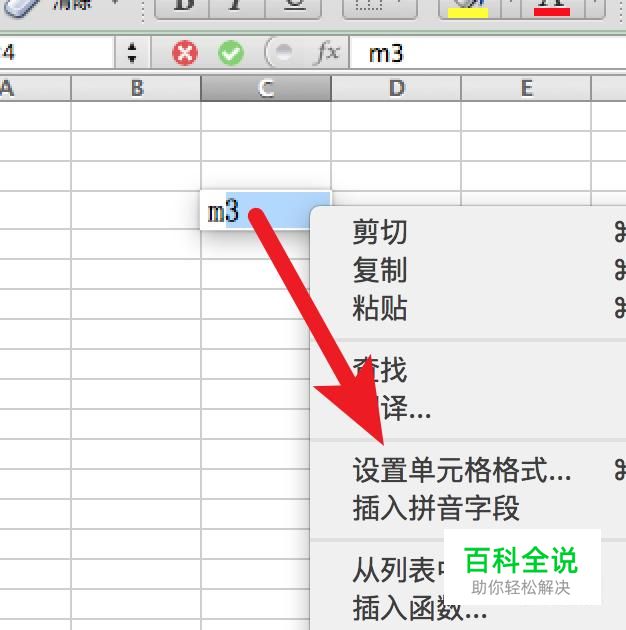Viewport: 626px width, 630px height.
Task: Toggle italic formatting
Action: coord(237,8)
